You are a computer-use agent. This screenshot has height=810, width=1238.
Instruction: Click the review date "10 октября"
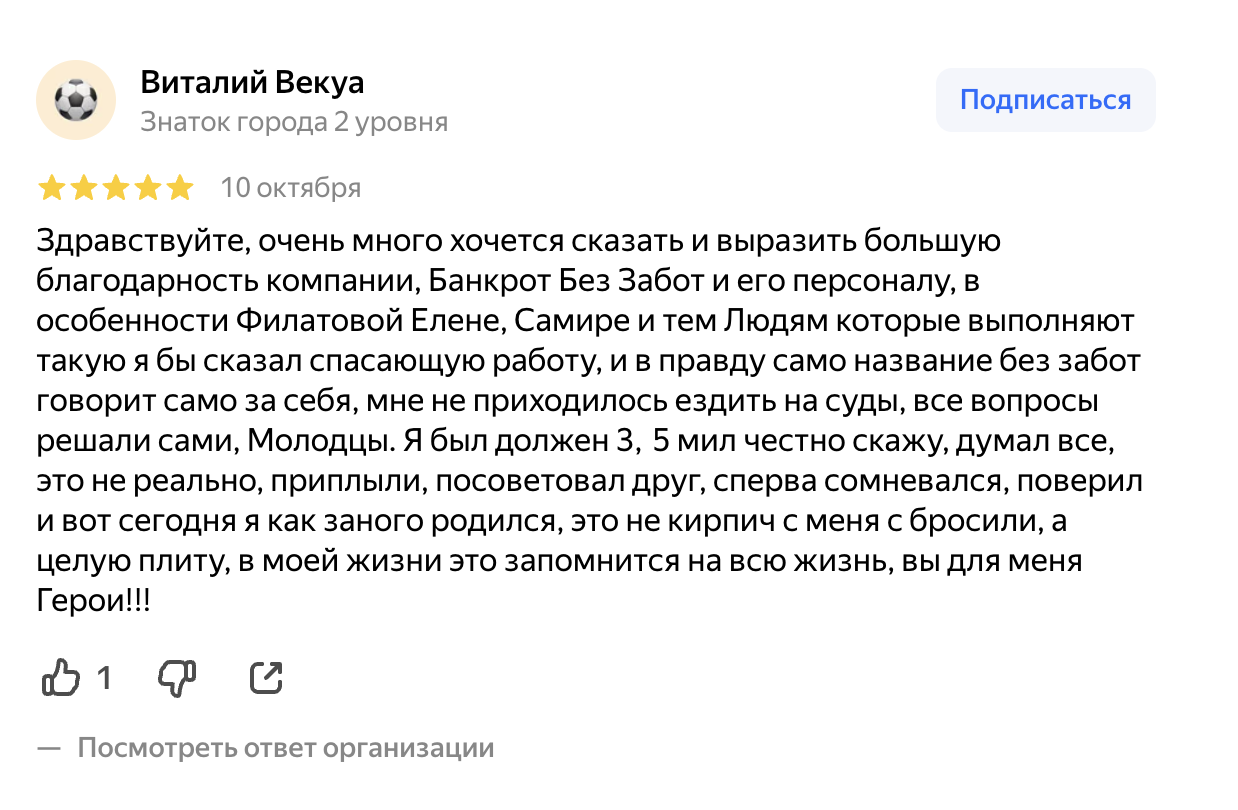(290, 188)
